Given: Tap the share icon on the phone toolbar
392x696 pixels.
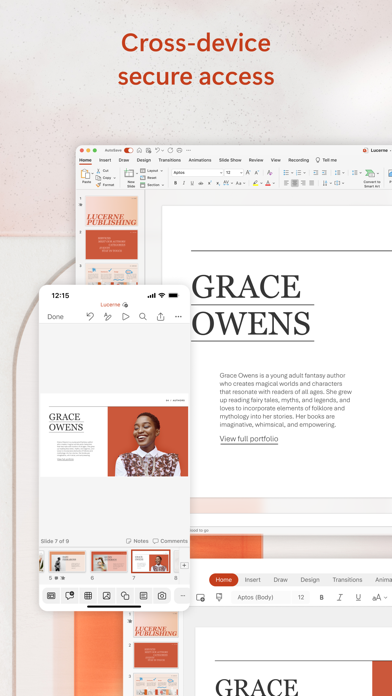Looking at the screenshot, I should (160, 316).
